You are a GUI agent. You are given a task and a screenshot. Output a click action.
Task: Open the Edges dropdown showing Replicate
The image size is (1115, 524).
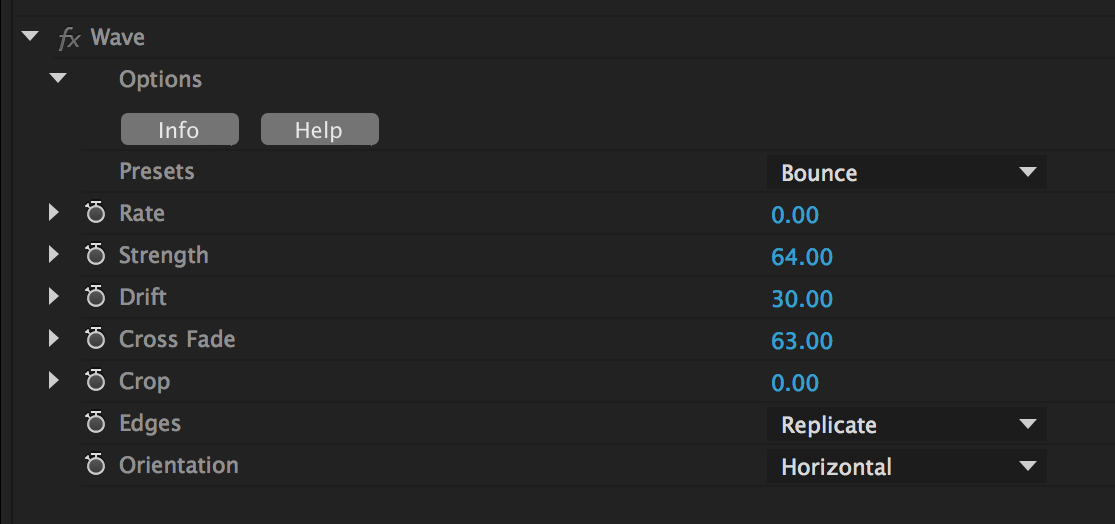[906, 425]
